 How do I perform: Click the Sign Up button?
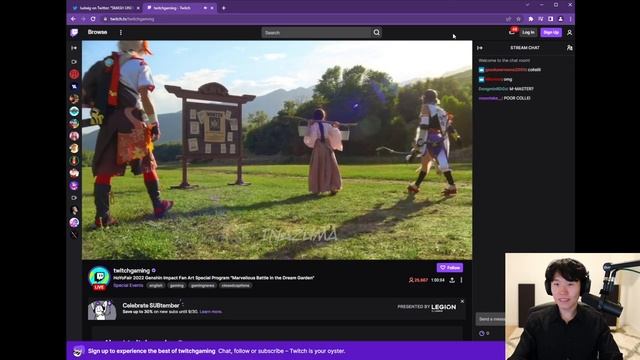551,32
